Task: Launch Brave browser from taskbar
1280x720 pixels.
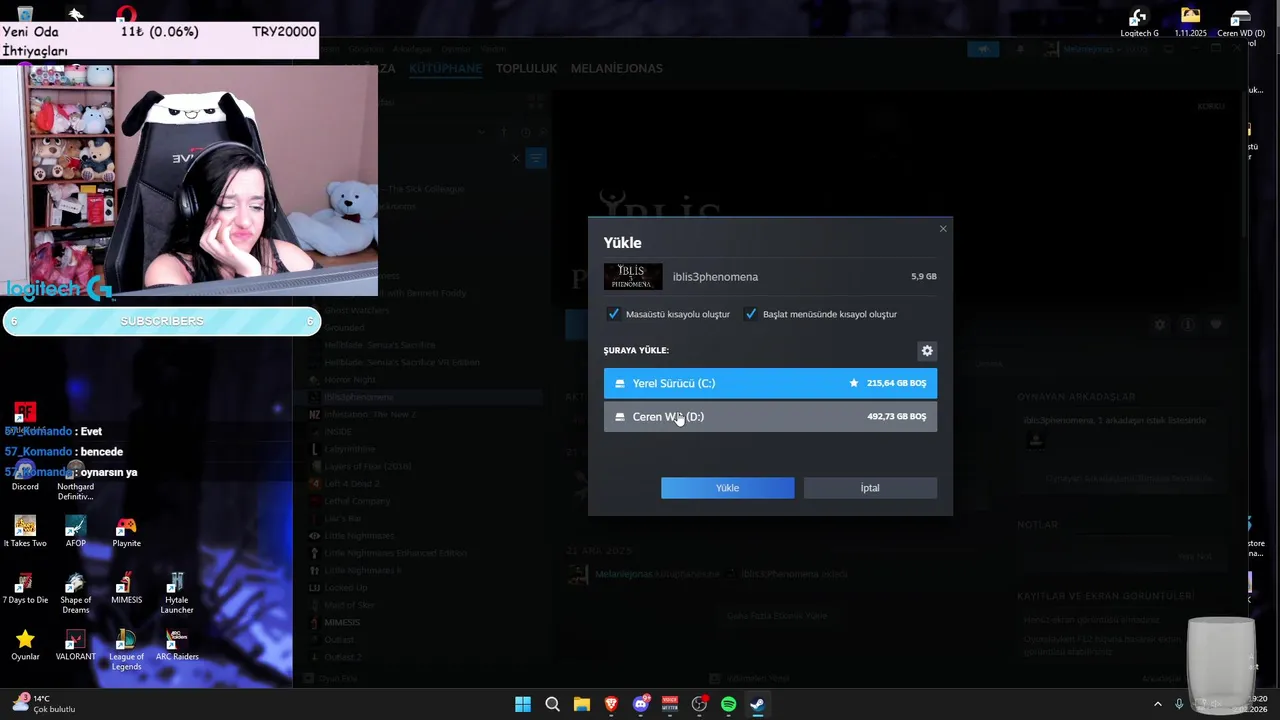Action: click(611, 704)
